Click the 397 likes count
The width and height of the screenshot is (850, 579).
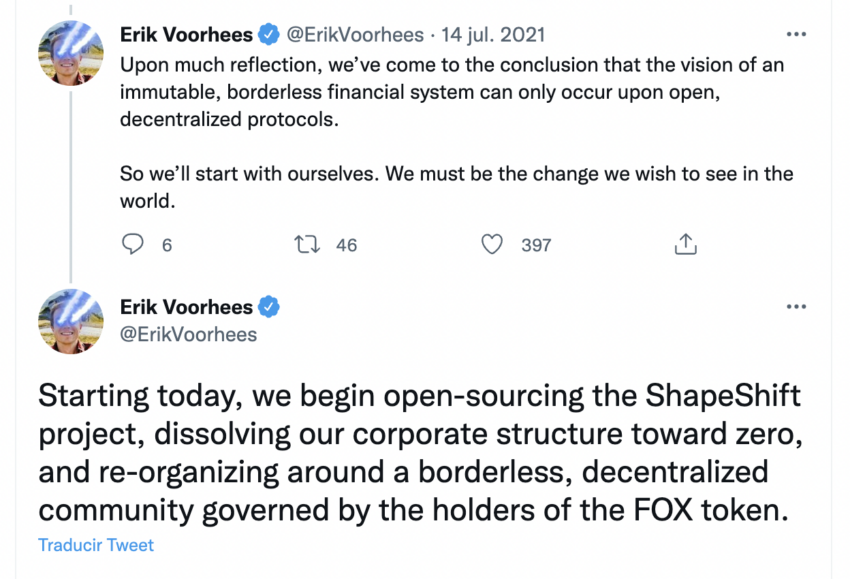[x=536, y=245]
